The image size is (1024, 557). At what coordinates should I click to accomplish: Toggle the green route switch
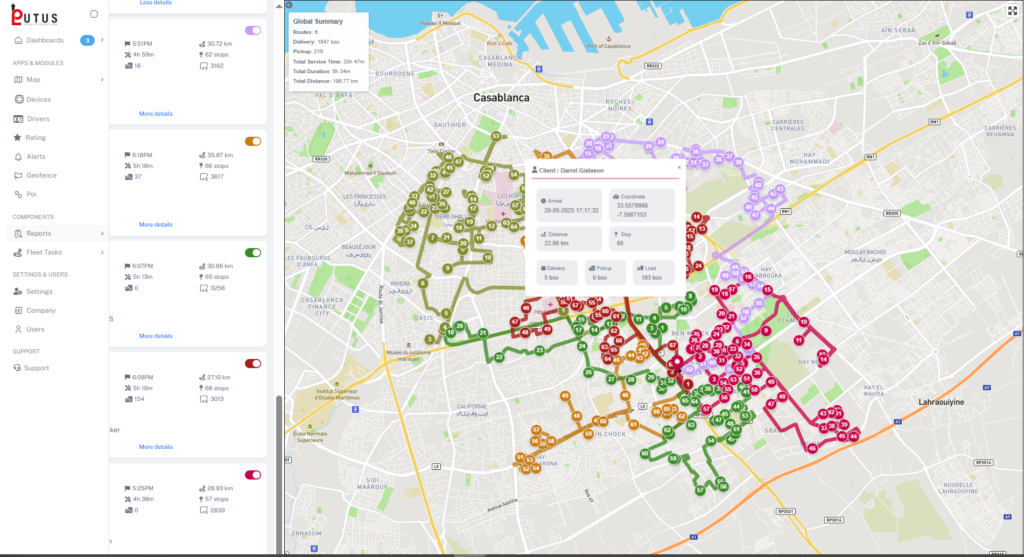coord(253,253)
